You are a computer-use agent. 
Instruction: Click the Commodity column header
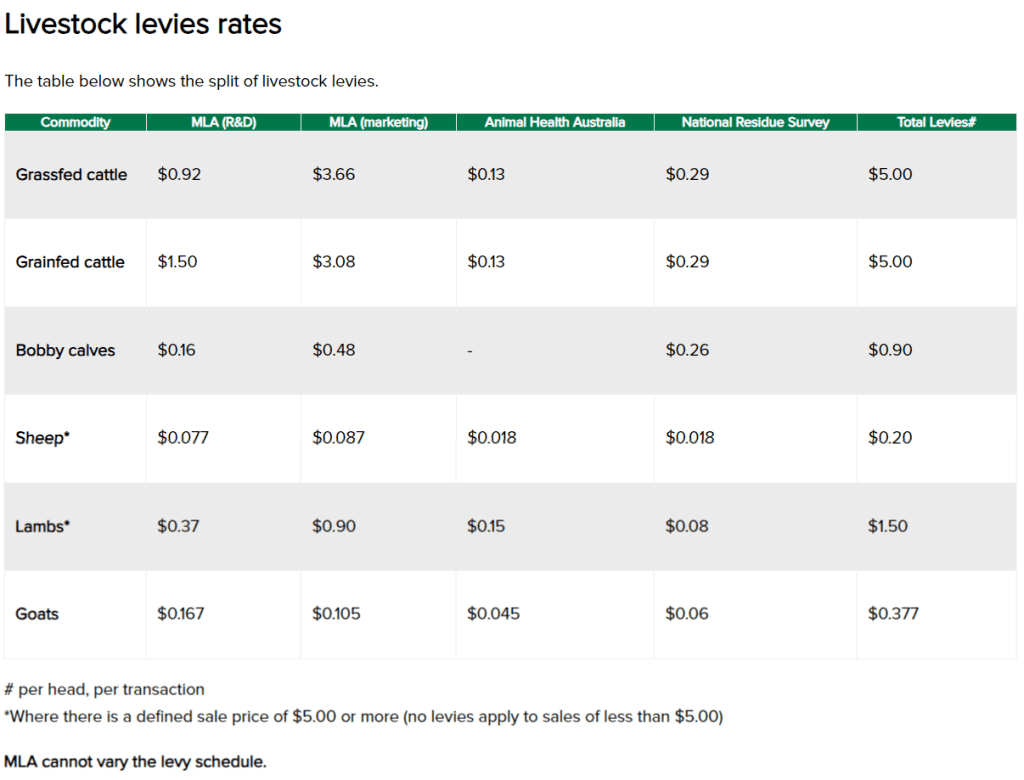click(x=75, y=122)
